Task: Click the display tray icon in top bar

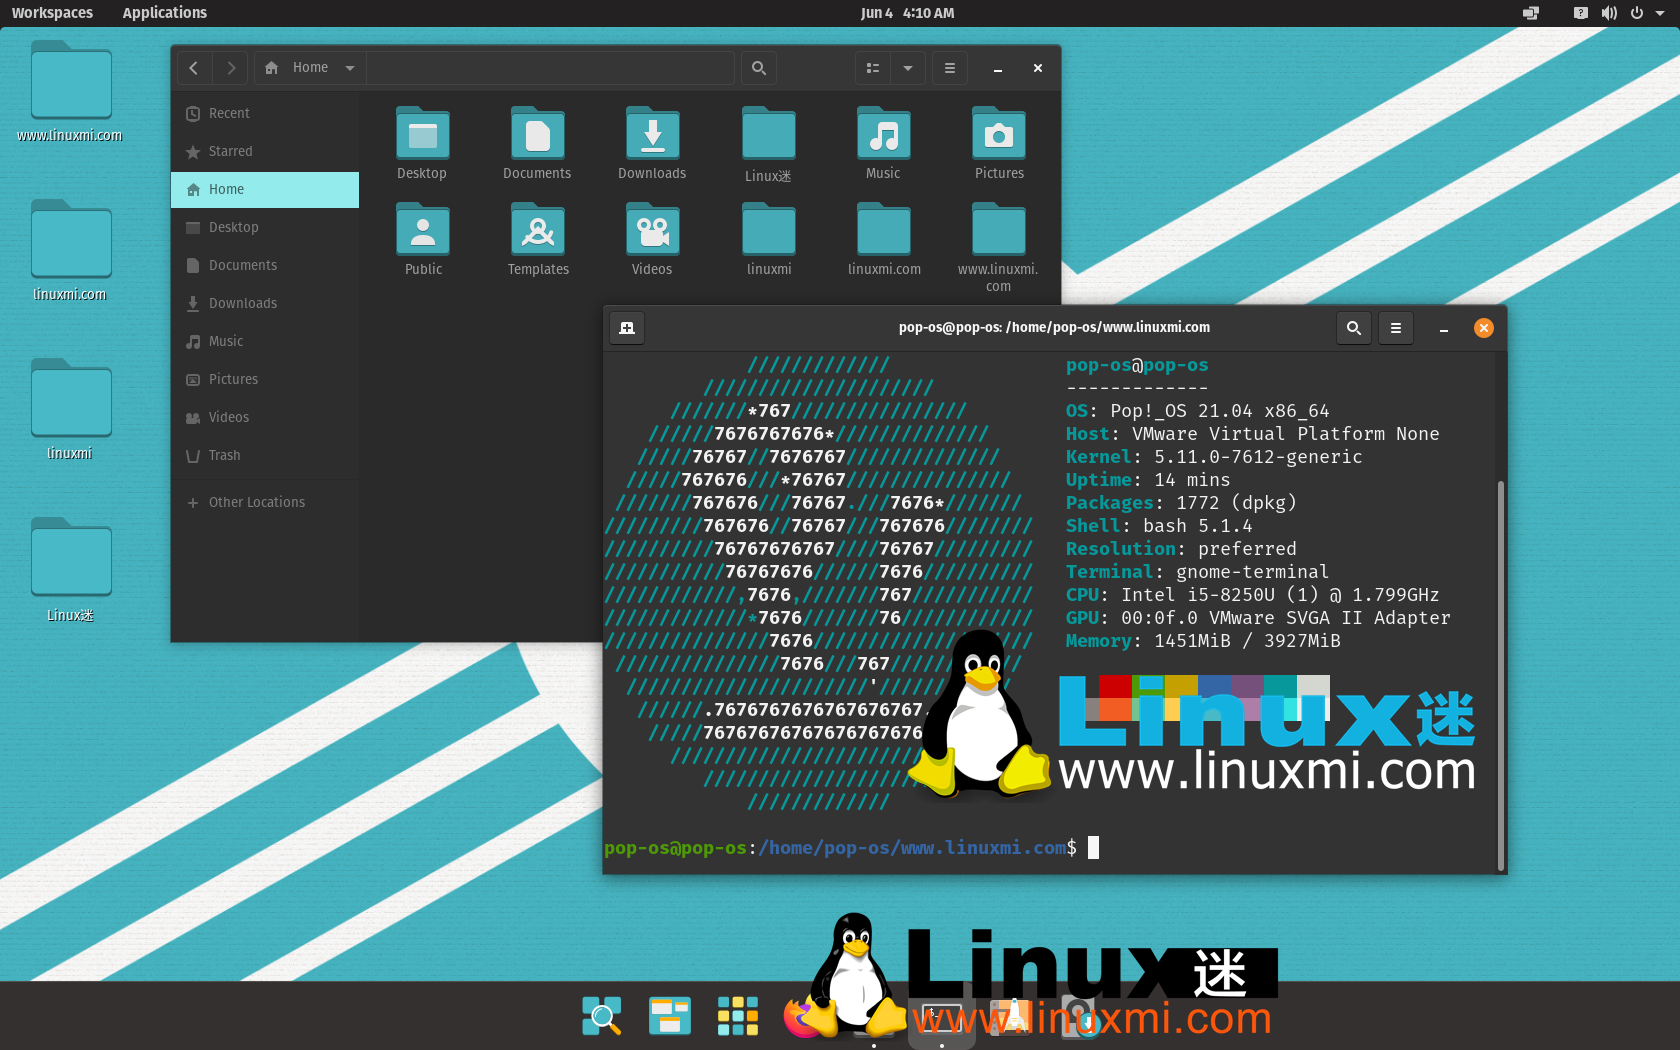Action: (x=1530, y=13)
